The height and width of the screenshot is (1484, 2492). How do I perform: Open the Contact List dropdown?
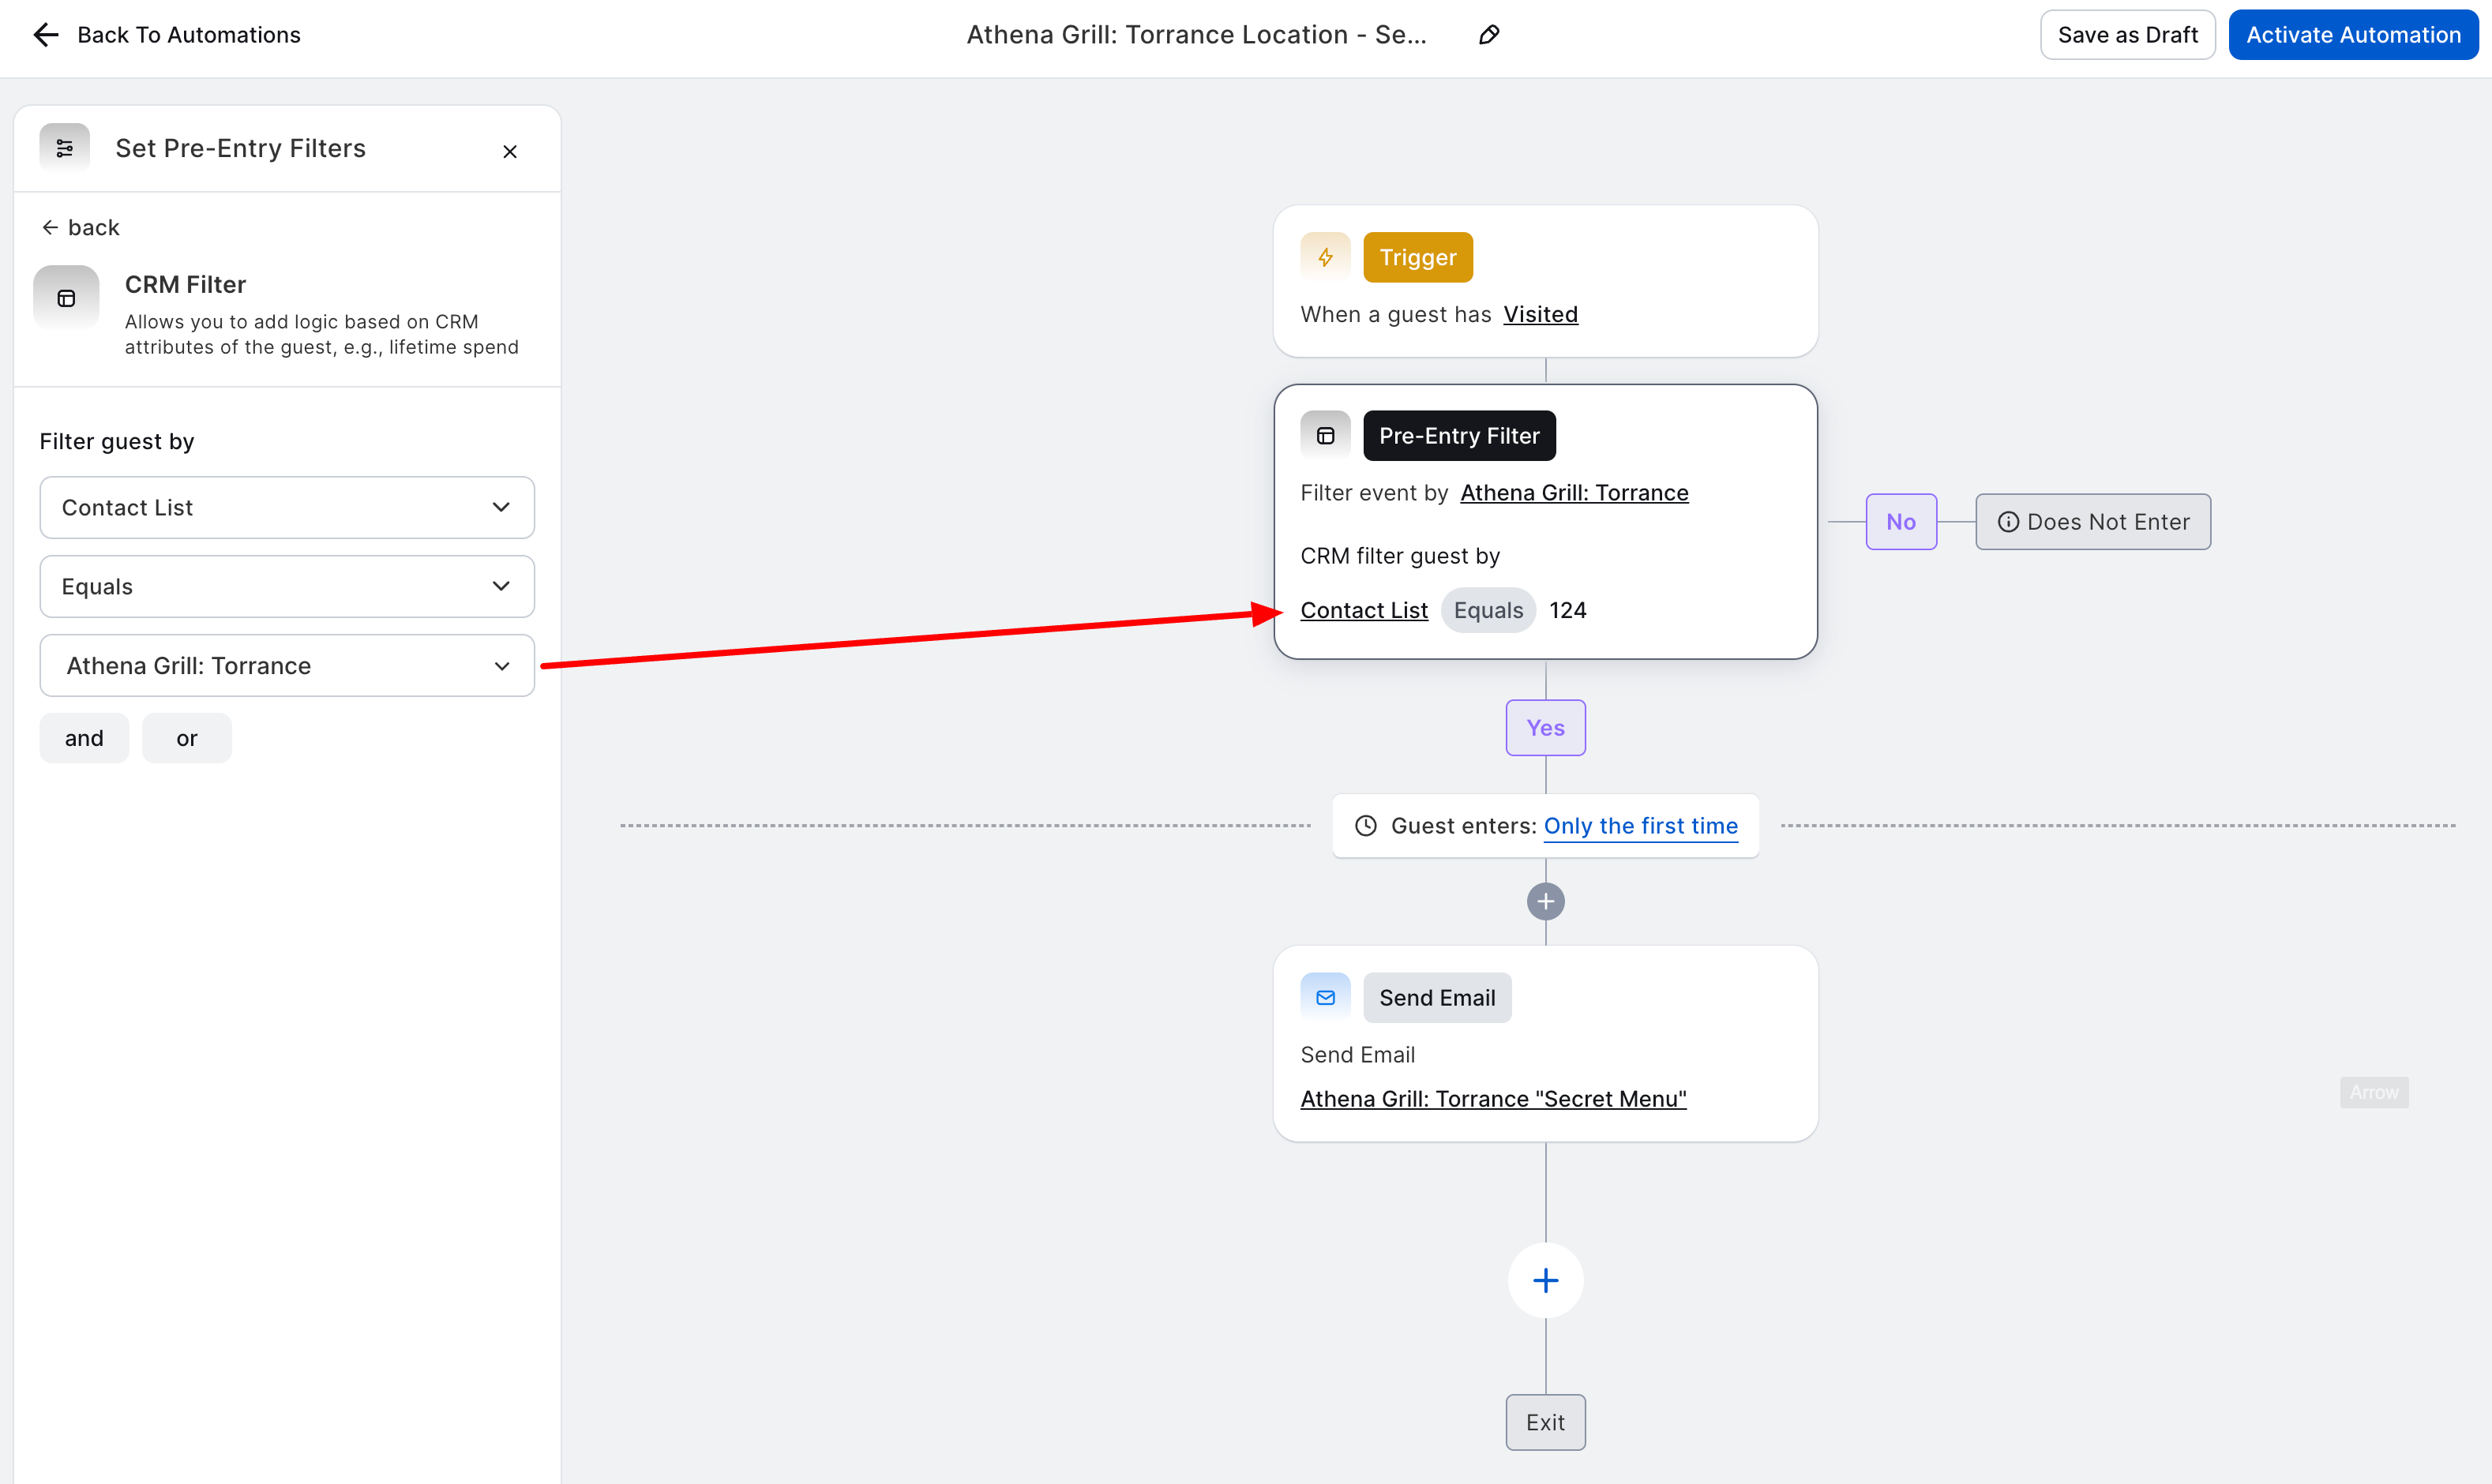click(287, 507)
